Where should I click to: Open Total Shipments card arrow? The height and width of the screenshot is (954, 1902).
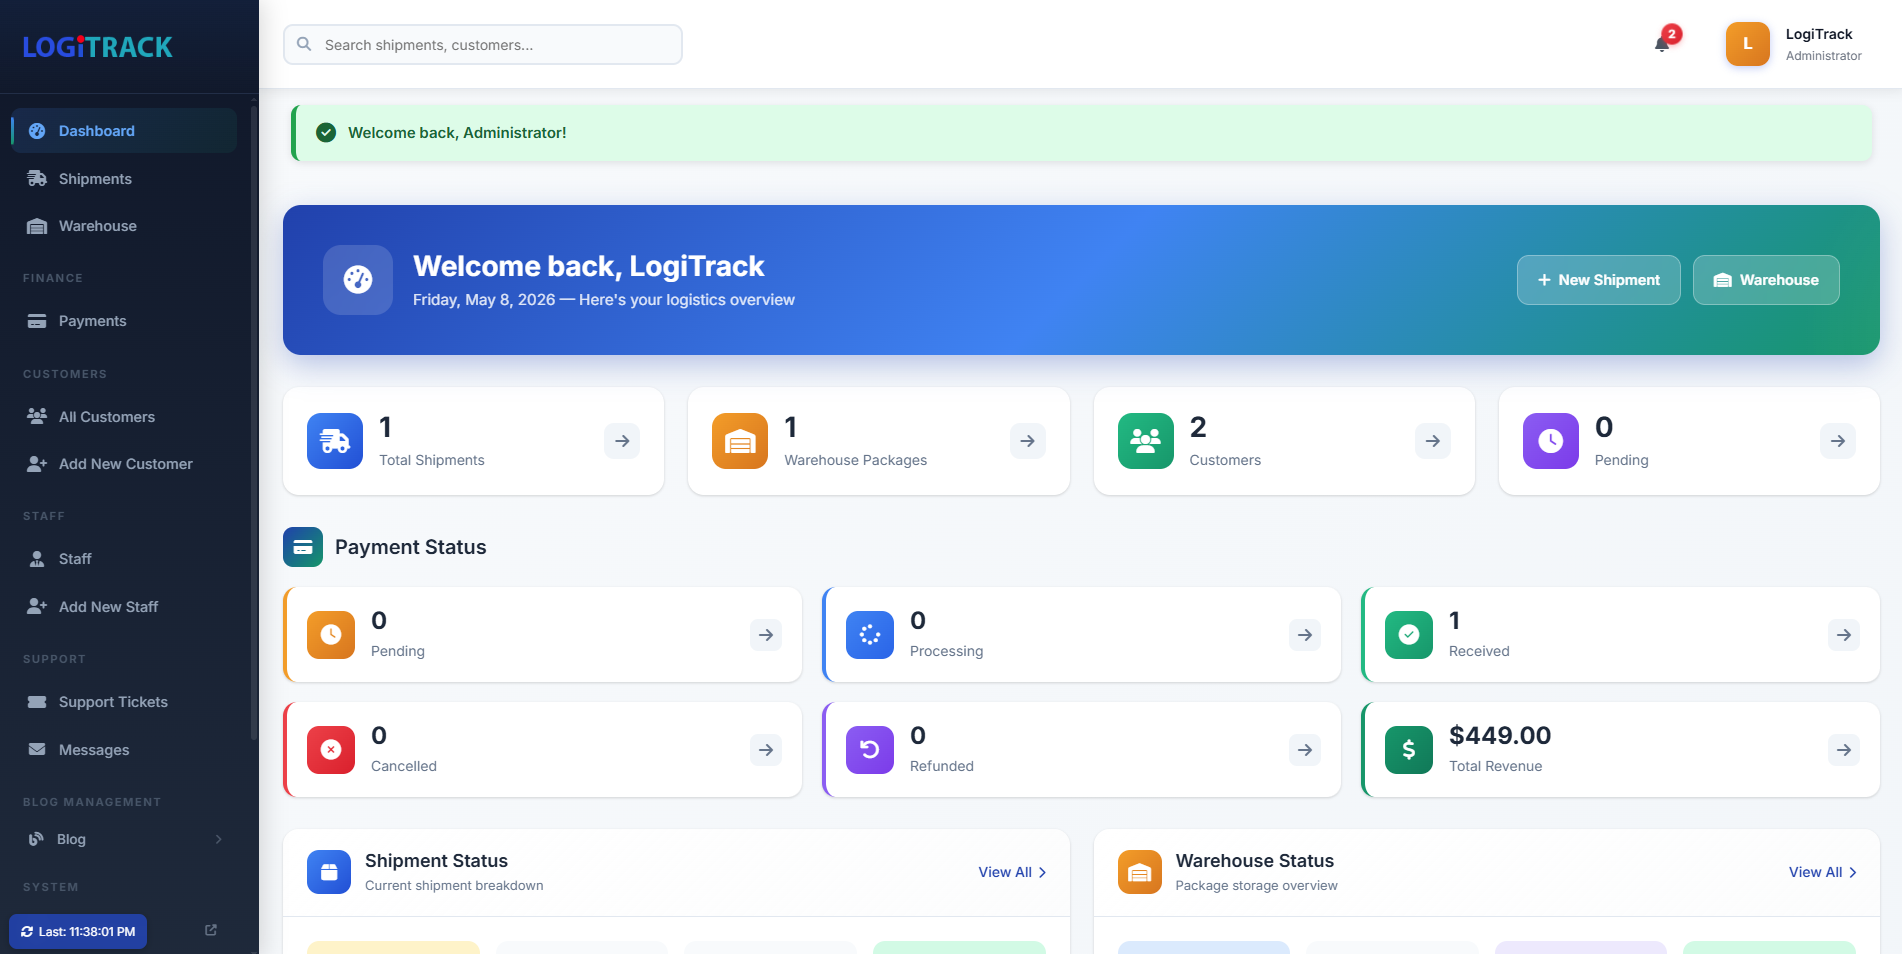pyautogui.click(x=622, y=441)
